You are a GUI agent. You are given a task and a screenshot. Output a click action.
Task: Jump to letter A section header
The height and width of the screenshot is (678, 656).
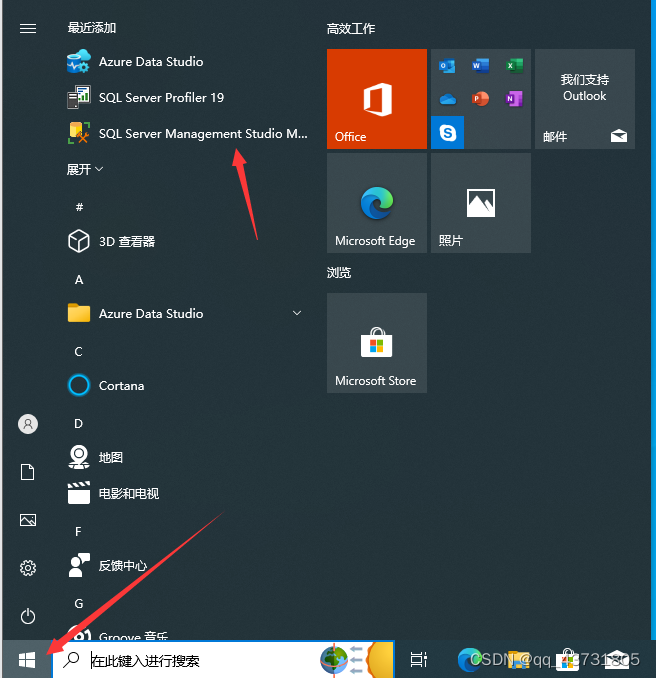point(79,280)
